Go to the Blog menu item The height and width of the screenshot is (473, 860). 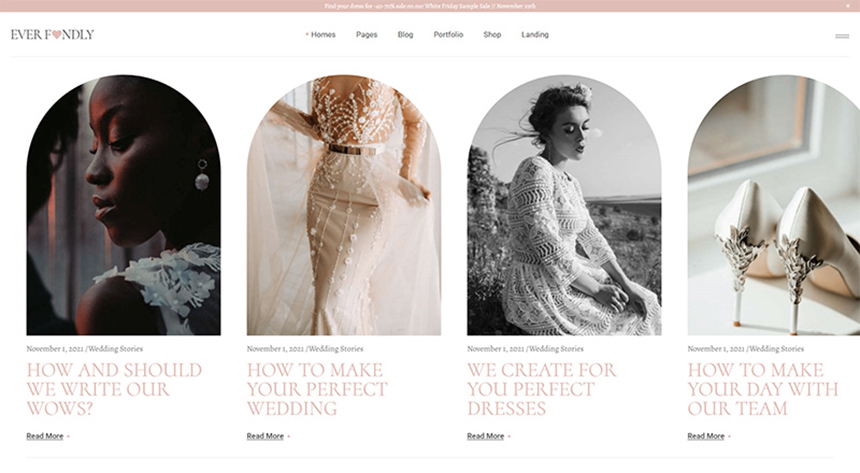pos(405,35)
